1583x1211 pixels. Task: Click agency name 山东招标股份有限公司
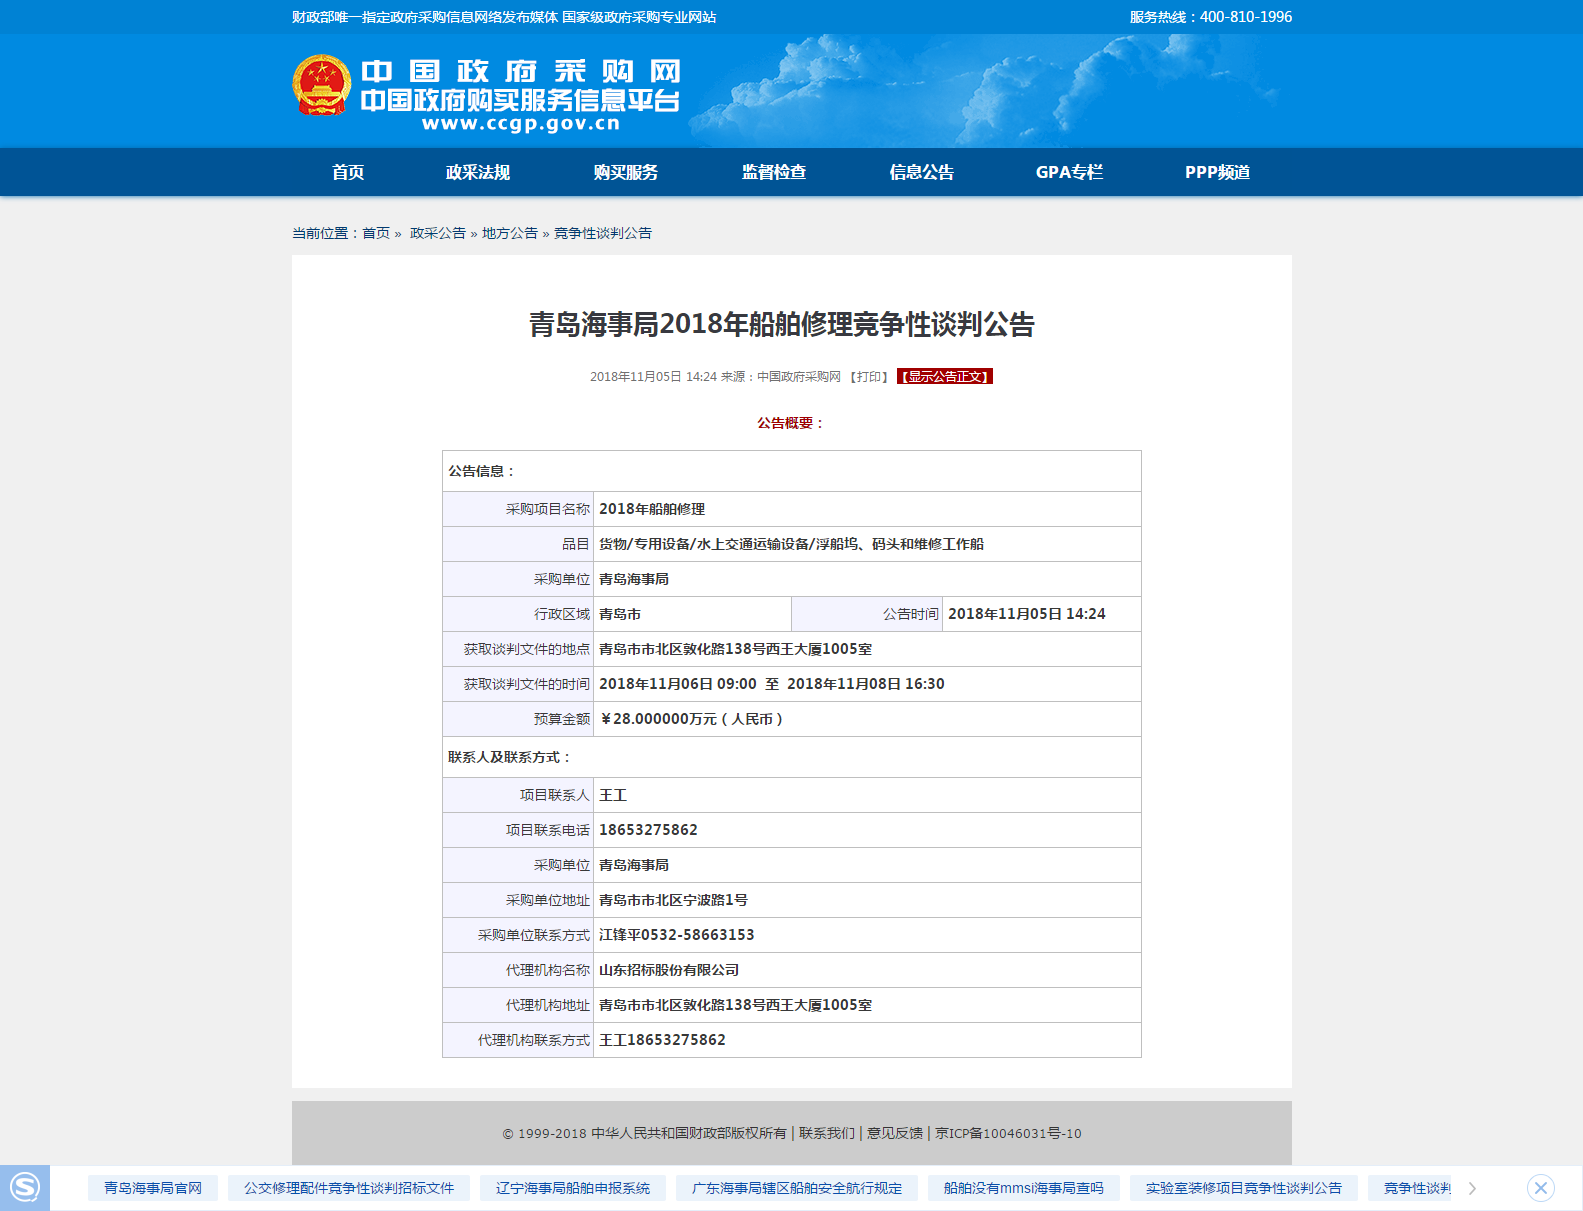coord(669,970)
